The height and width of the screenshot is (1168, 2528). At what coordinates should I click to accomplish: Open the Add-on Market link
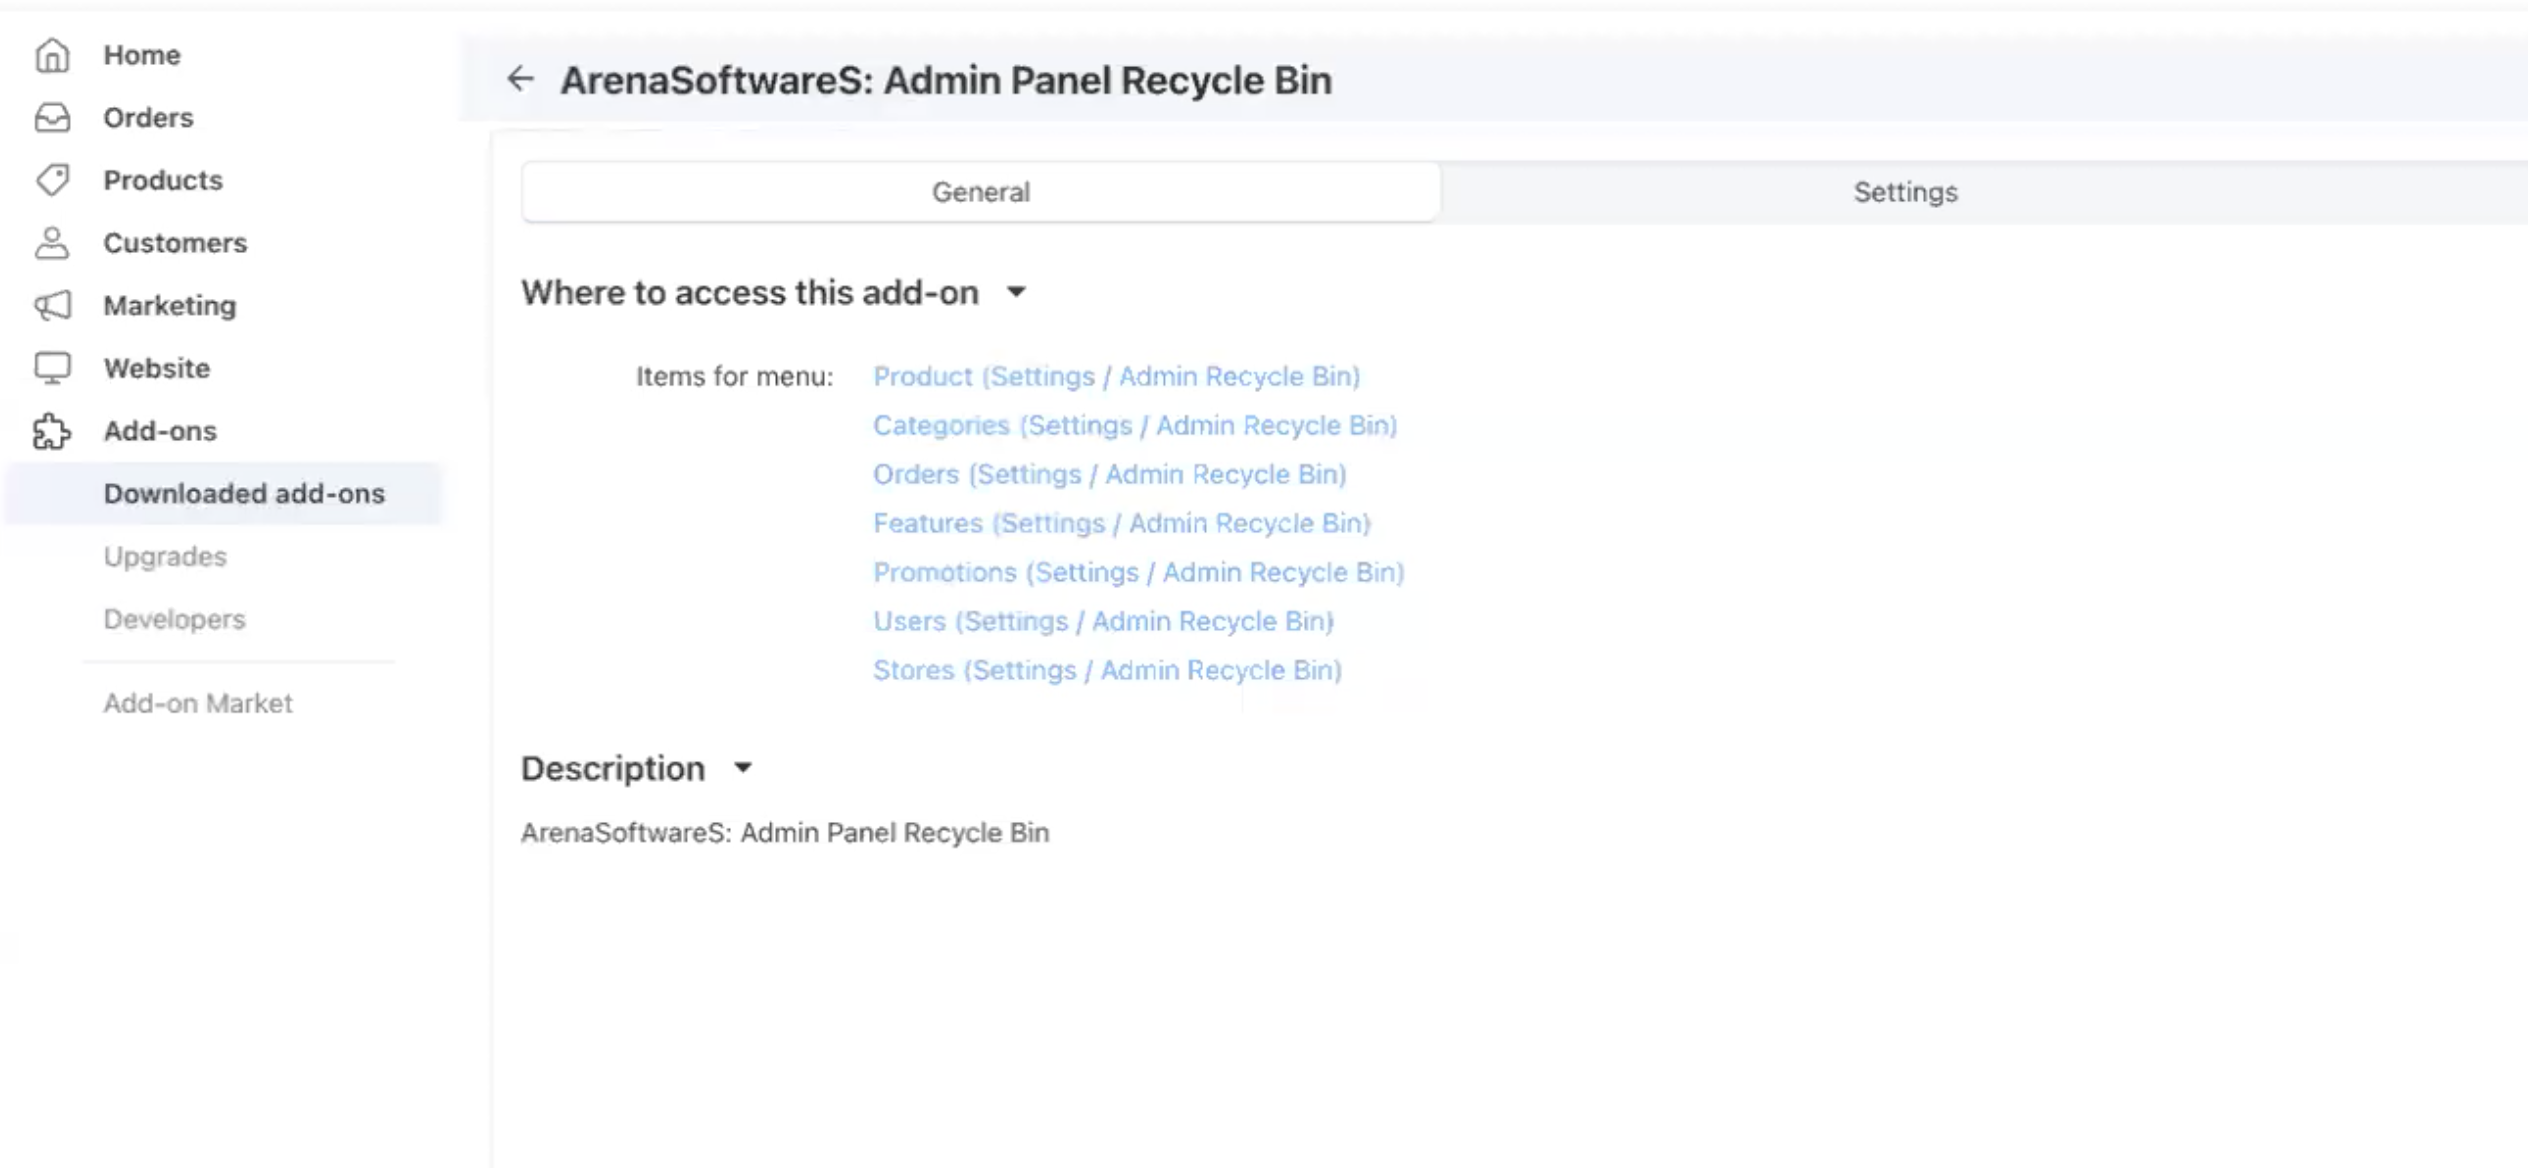click(198, 703)
